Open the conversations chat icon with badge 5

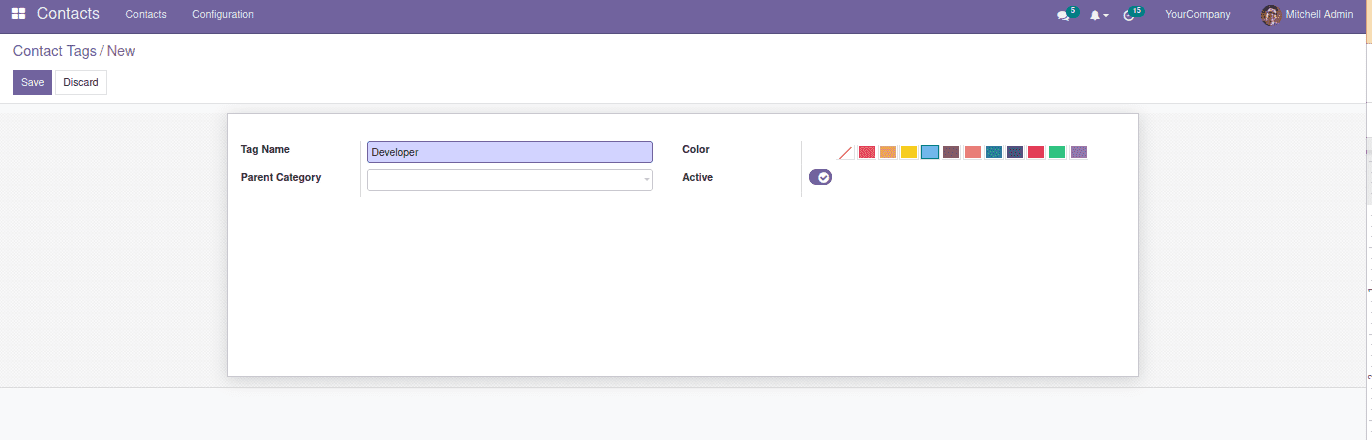click(x=1063, y=16)
